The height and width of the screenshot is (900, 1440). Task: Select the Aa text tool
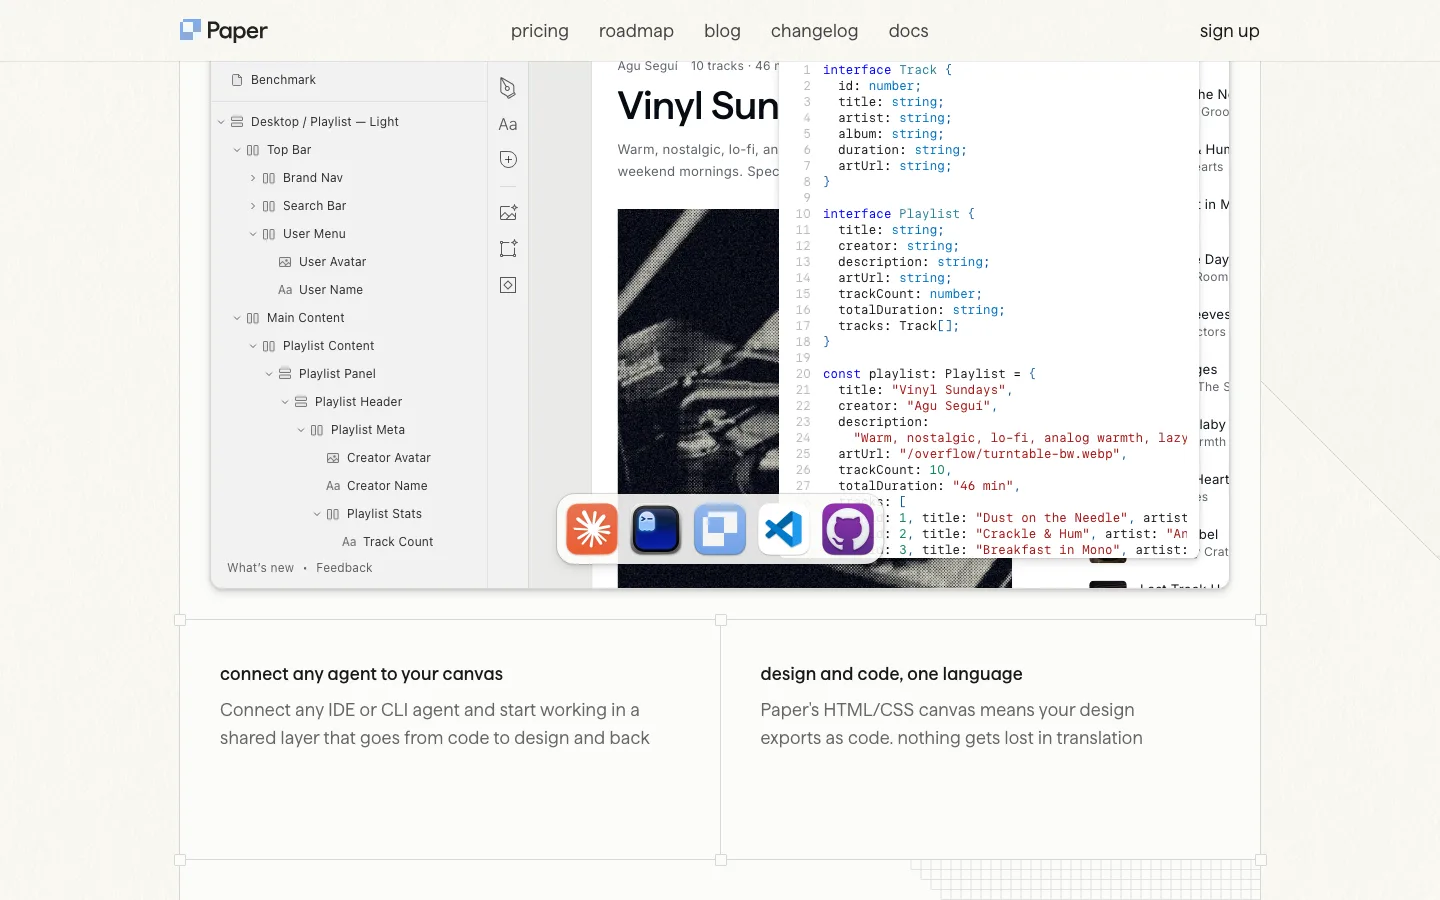508,124
